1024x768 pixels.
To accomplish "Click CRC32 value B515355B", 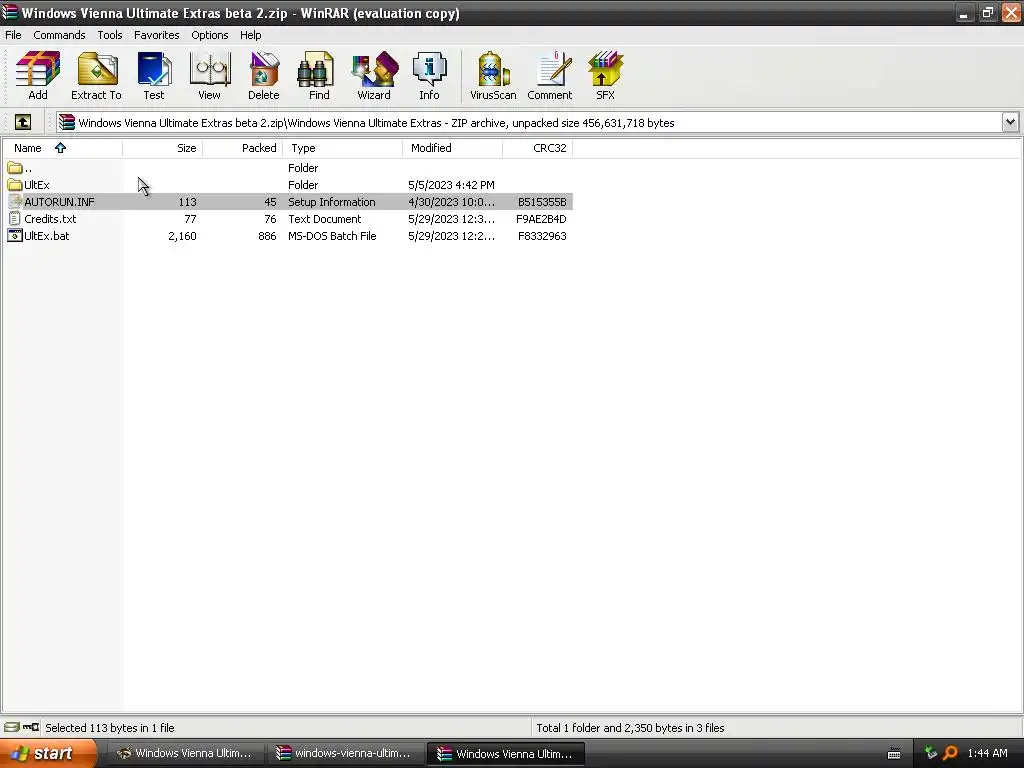I will click(542, 202).
